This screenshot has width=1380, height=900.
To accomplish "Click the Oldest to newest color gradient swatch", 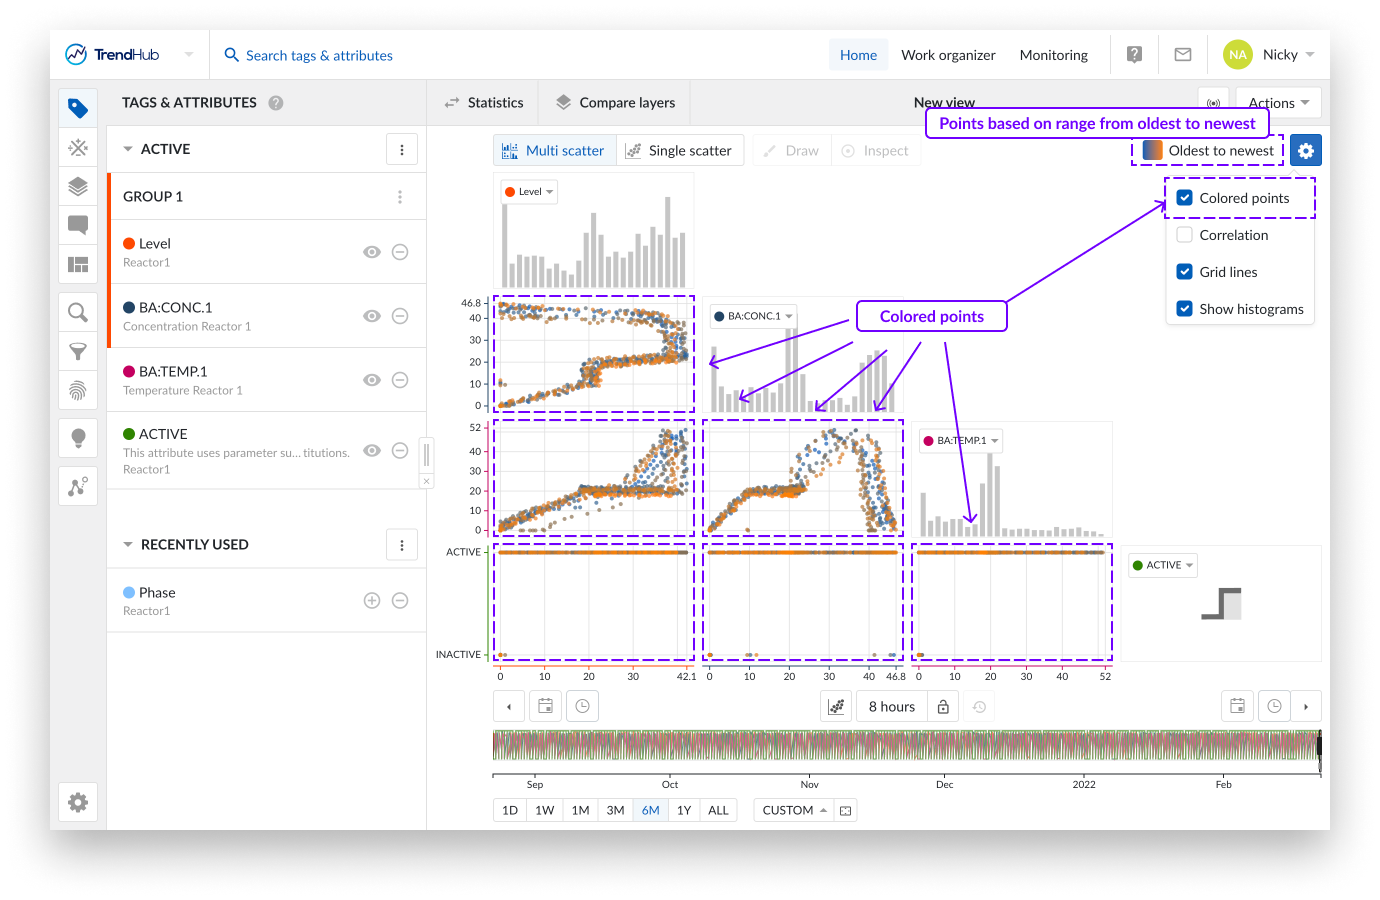I will (x=1153, y=151).
